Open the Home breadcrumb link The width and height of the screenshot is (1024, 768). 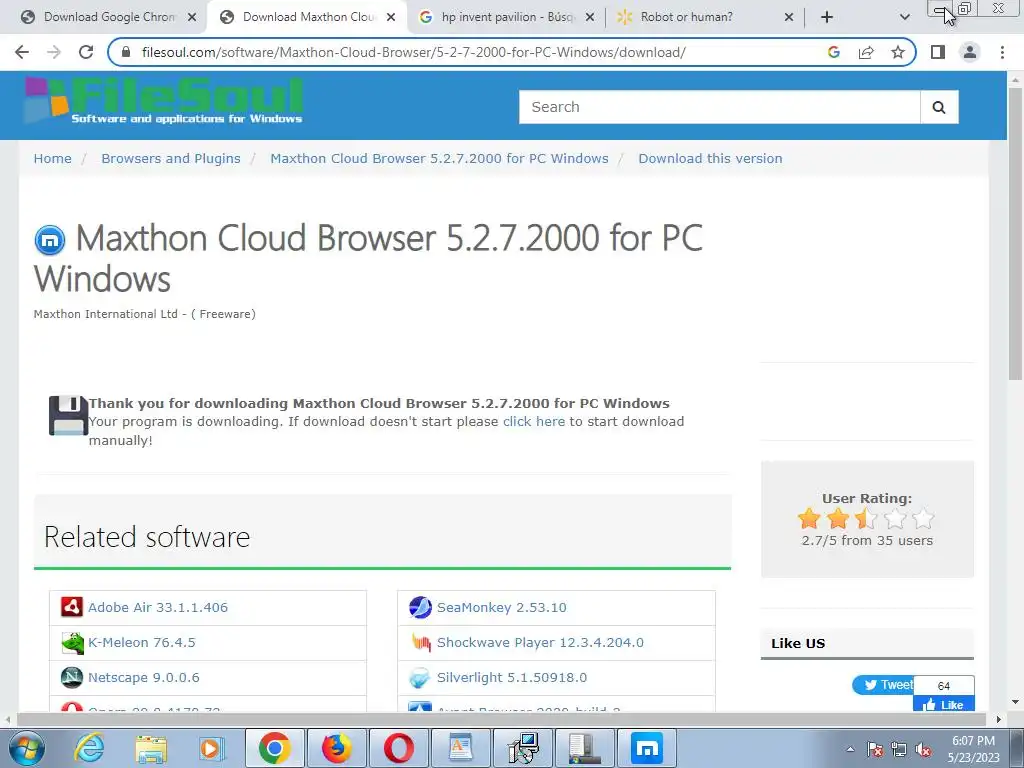pos(53,159)
